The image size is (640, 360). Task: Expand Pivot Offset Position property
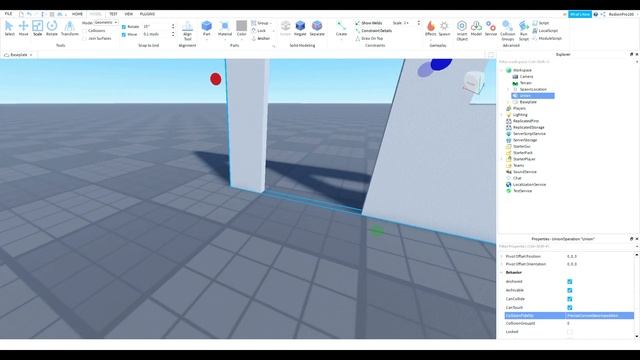point(502,256)
